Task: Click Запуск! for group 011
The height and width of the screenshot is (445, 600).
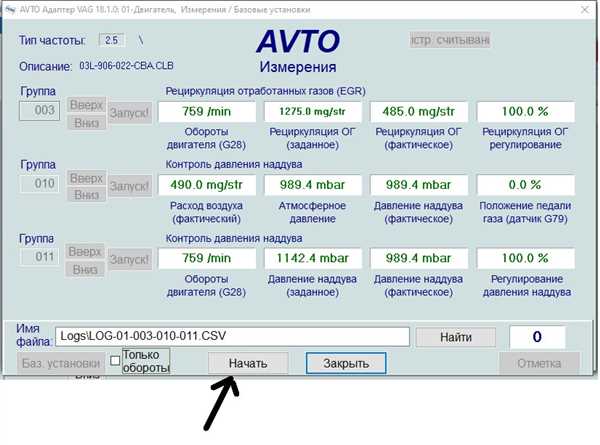Action: 130,259
